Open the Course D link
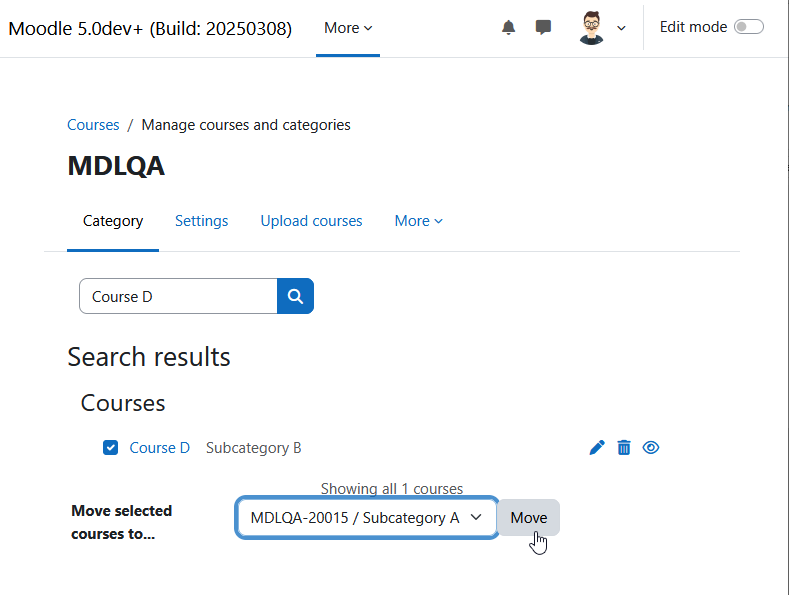This screenshot has width=789, height=595. click(160, 448)
